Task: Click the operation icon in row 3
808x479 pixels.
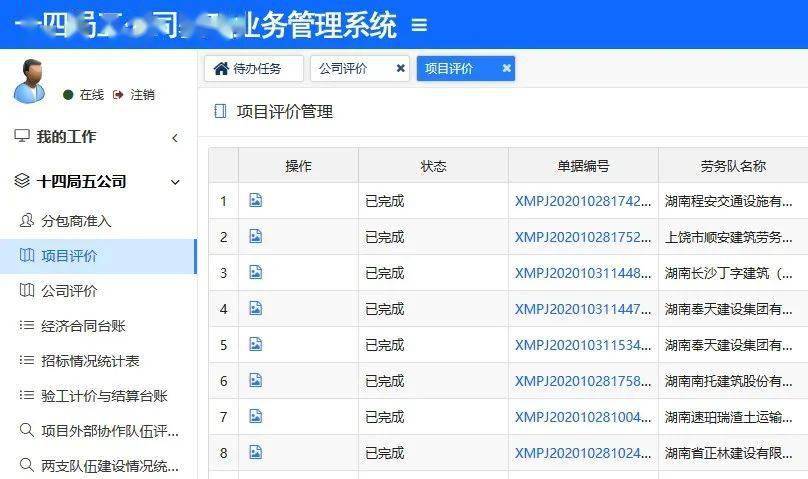Action: tap(255, 273)
